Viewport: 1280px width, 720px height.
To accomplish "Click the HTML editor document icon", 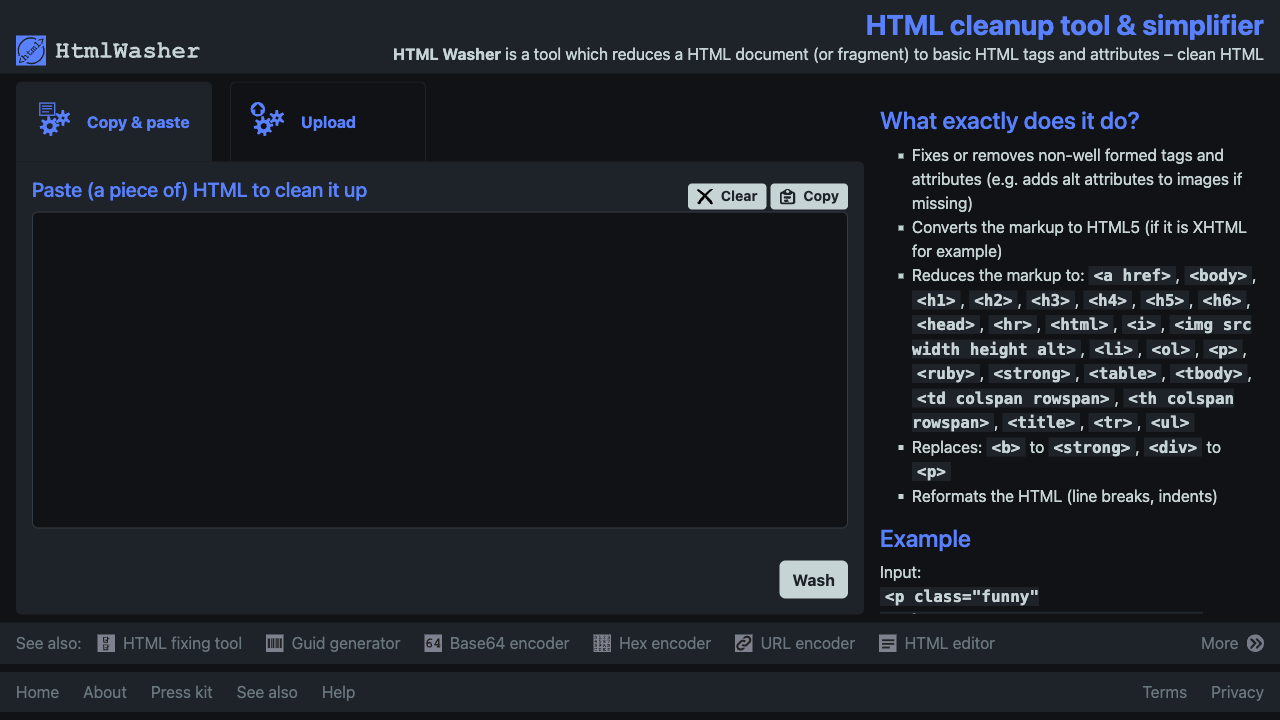I will tap(888, 643).
